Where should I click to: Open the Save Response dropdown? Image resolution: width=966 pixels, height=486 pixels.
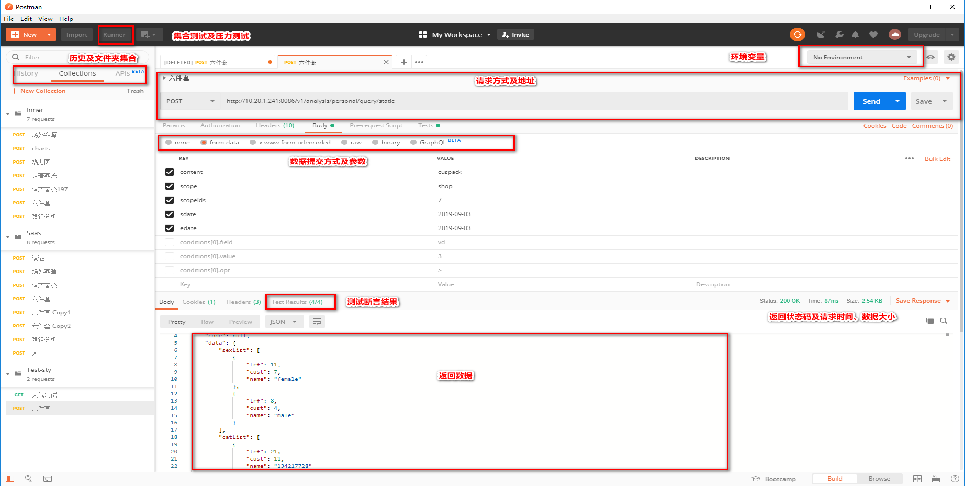tap(922, 301)
